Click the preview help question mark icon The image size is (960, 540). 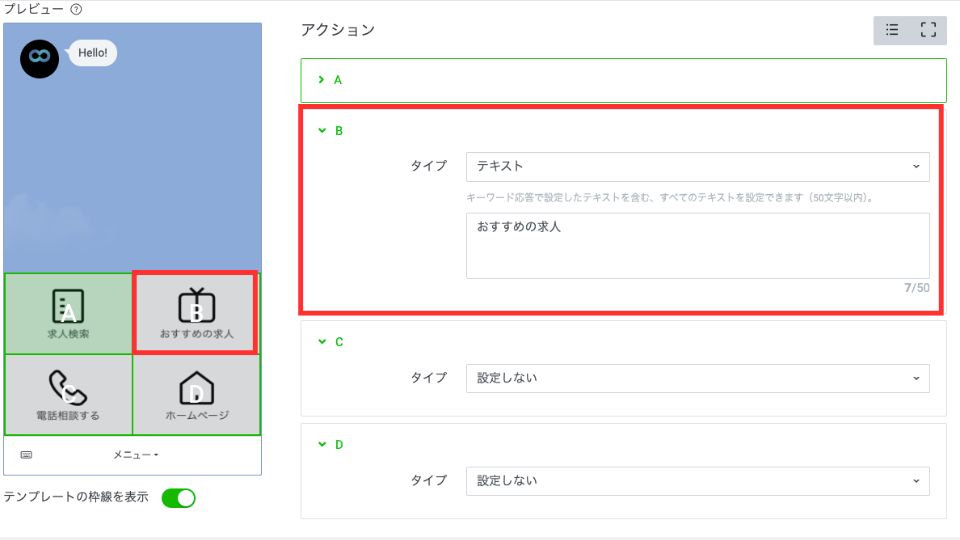77,9
